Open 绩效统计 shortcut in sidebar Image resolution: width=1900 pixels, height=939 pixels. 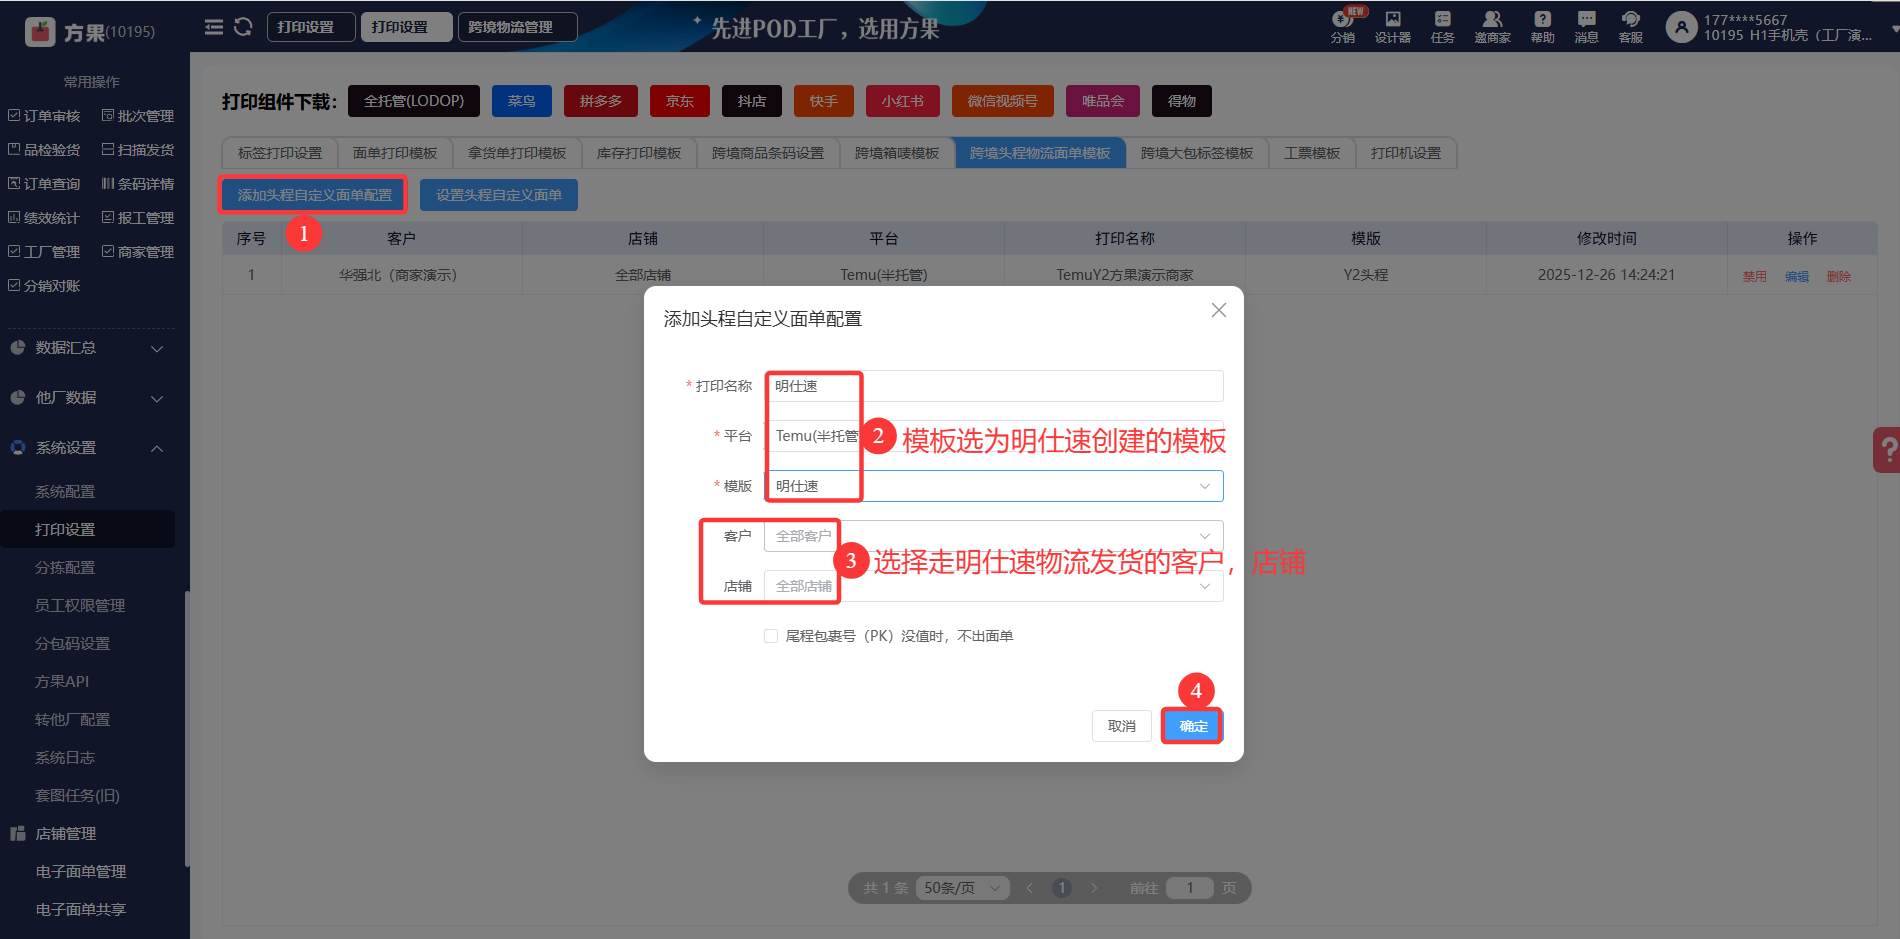click(45, 218)
